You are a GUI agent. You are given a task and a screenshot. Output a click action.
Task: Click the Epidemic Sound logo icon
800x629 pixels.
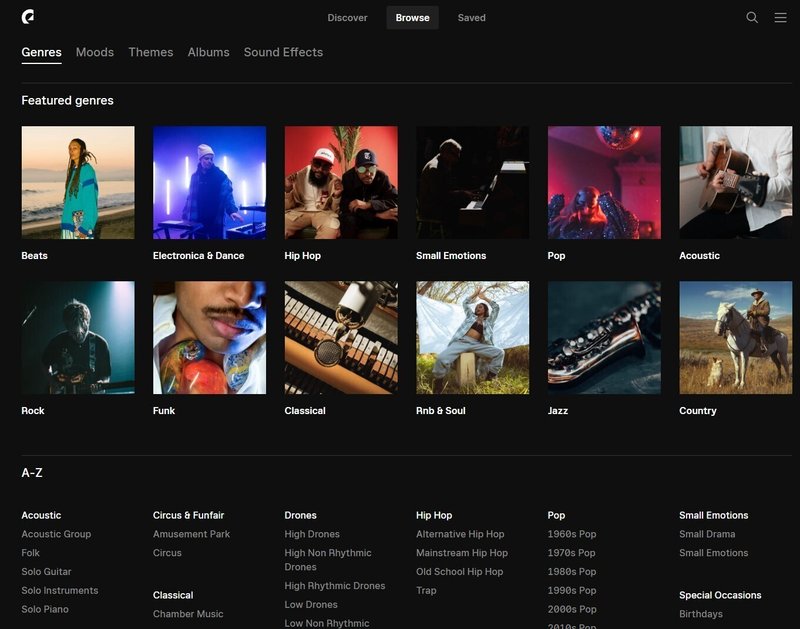pos(28,17)
